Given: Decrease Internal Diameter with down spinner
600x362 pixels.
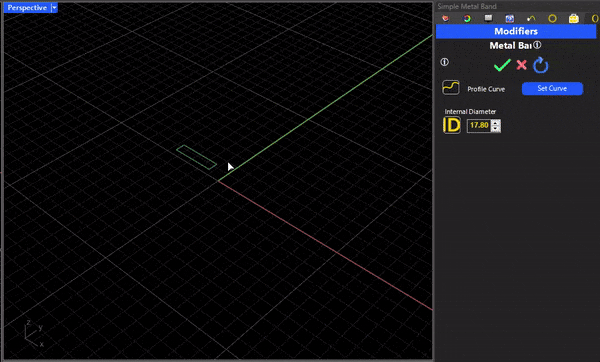Looking at the screenshot, I should (x=496, y=129).
